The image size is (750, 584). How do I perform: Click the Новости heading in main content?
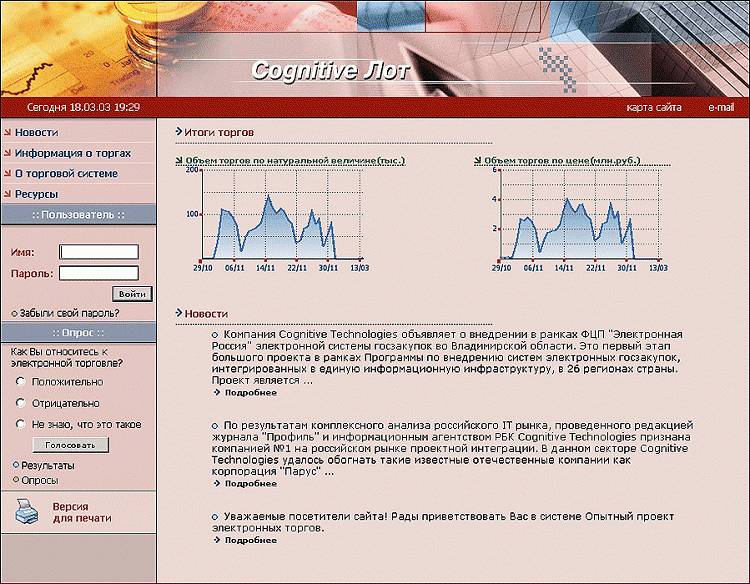(x=206, y=314)
